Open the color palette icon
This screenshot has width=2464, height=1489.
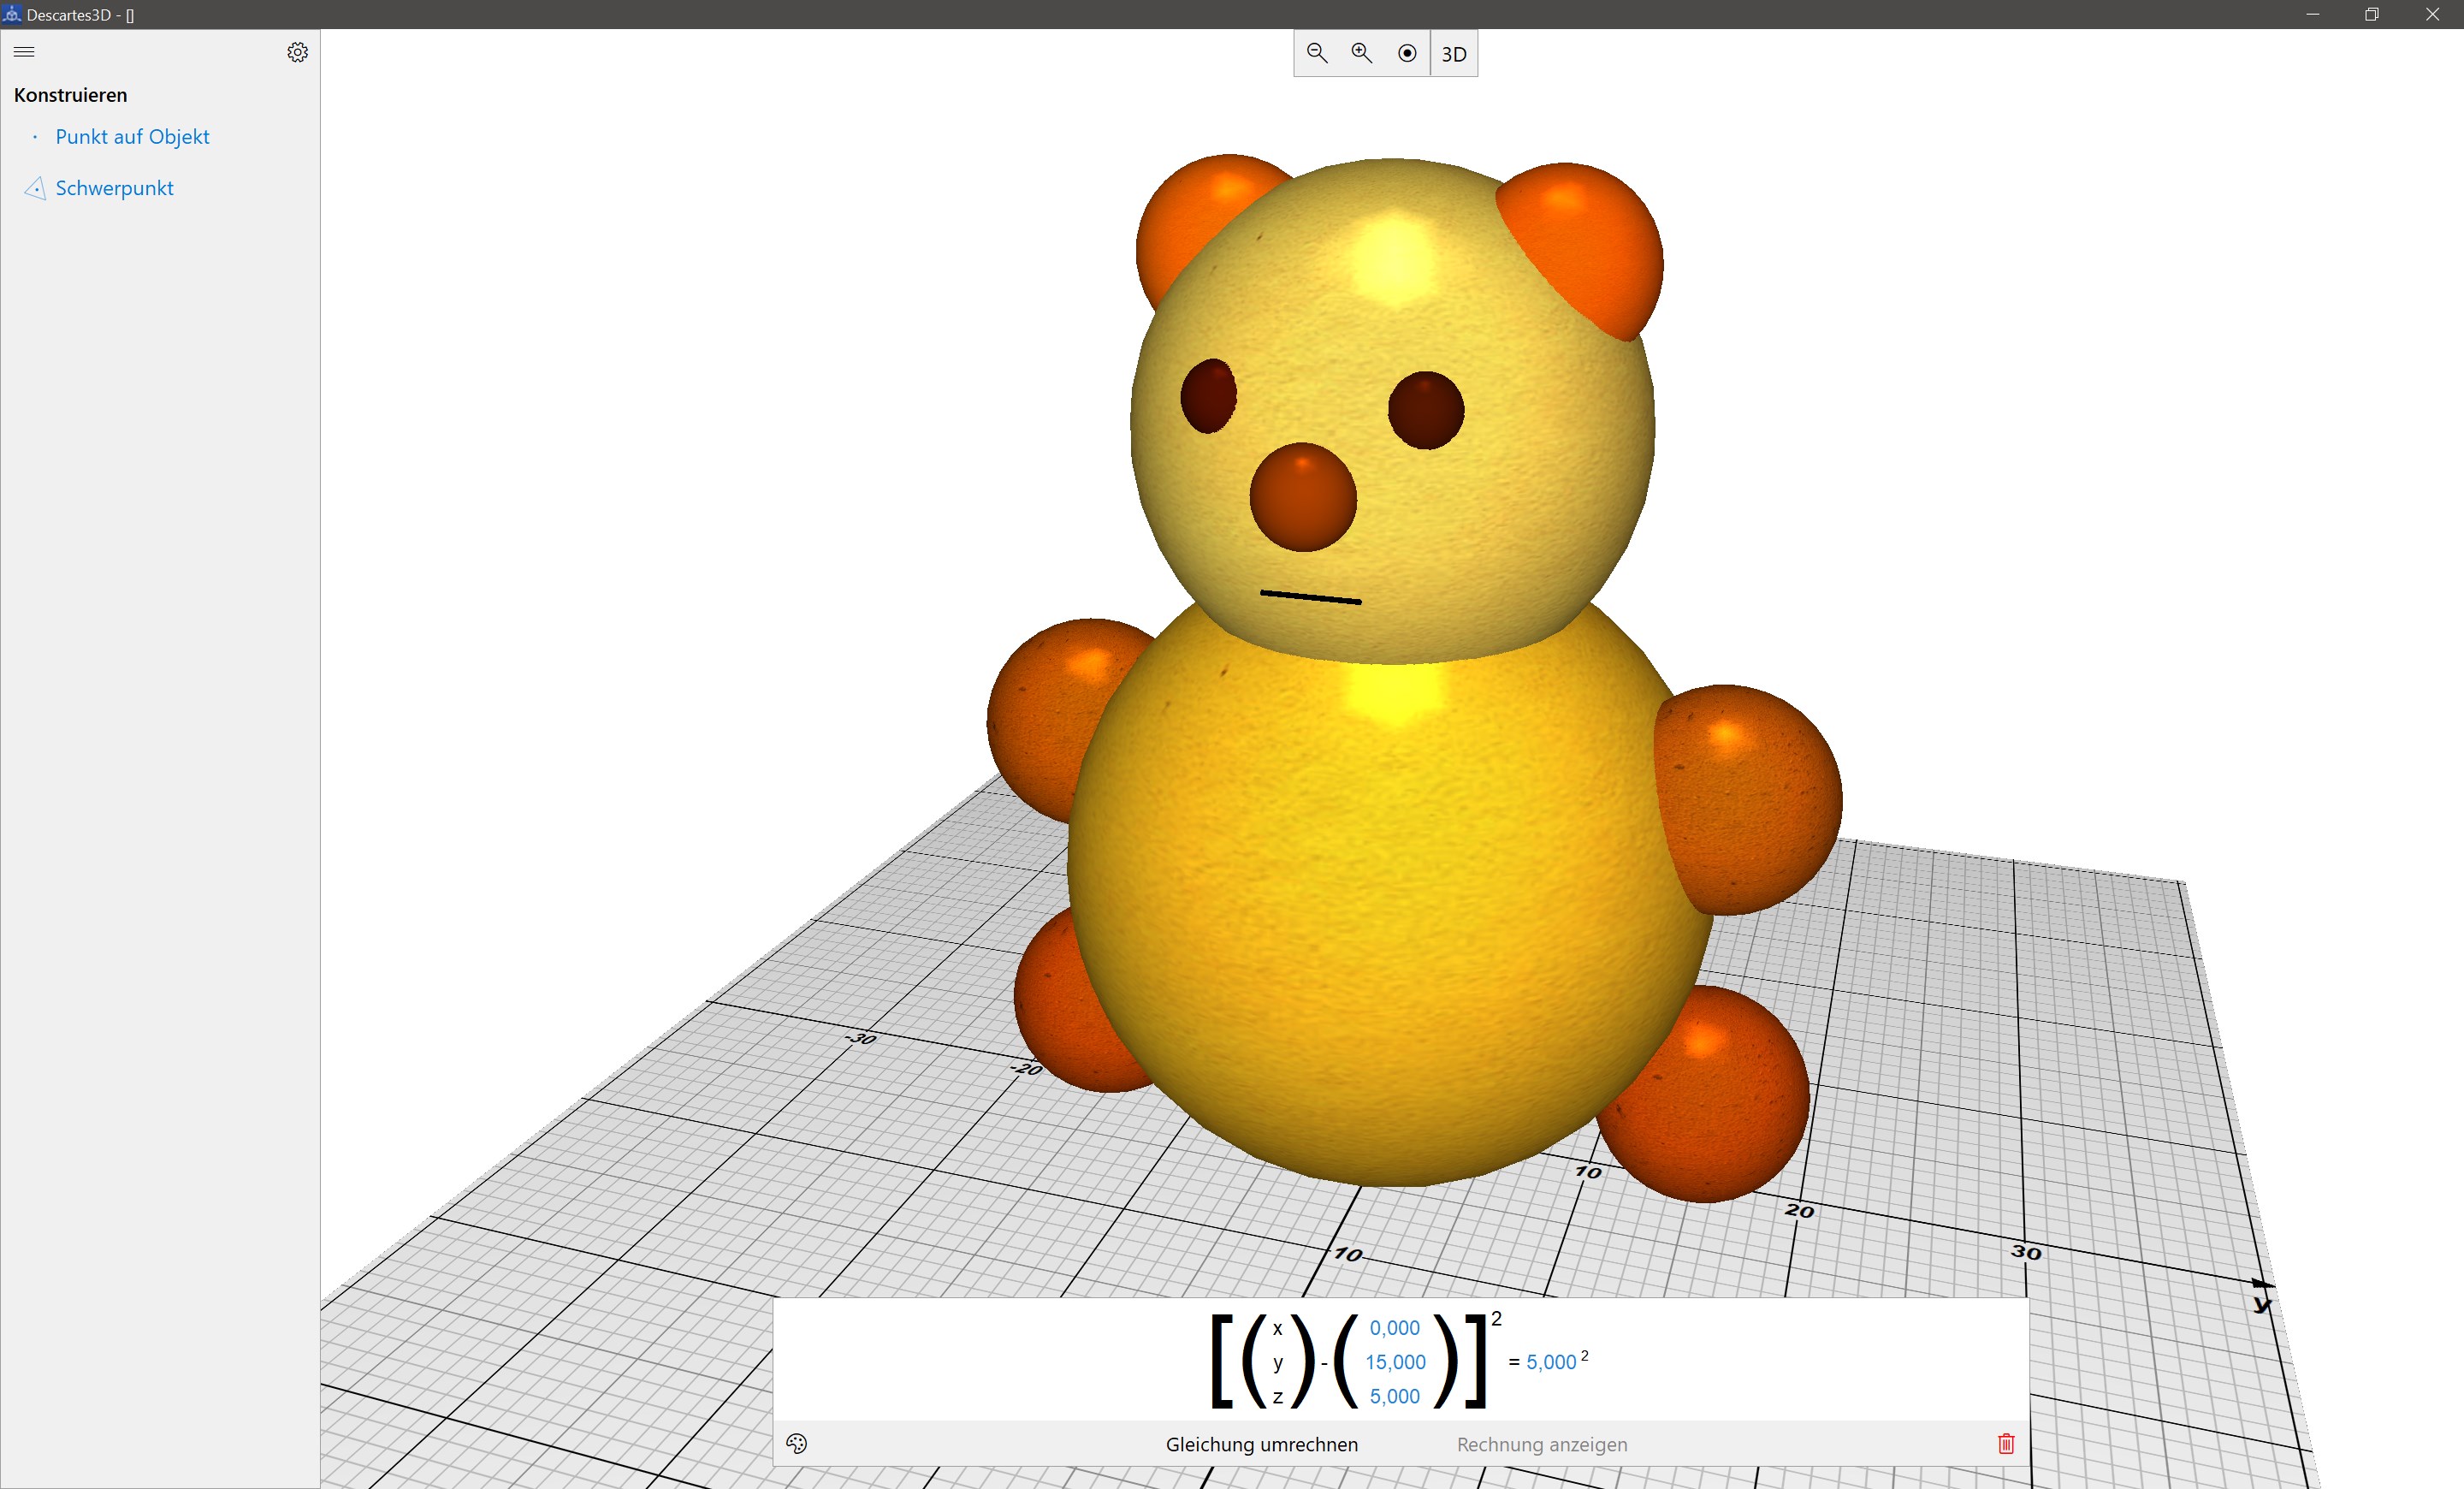[x=796, y=1443]
